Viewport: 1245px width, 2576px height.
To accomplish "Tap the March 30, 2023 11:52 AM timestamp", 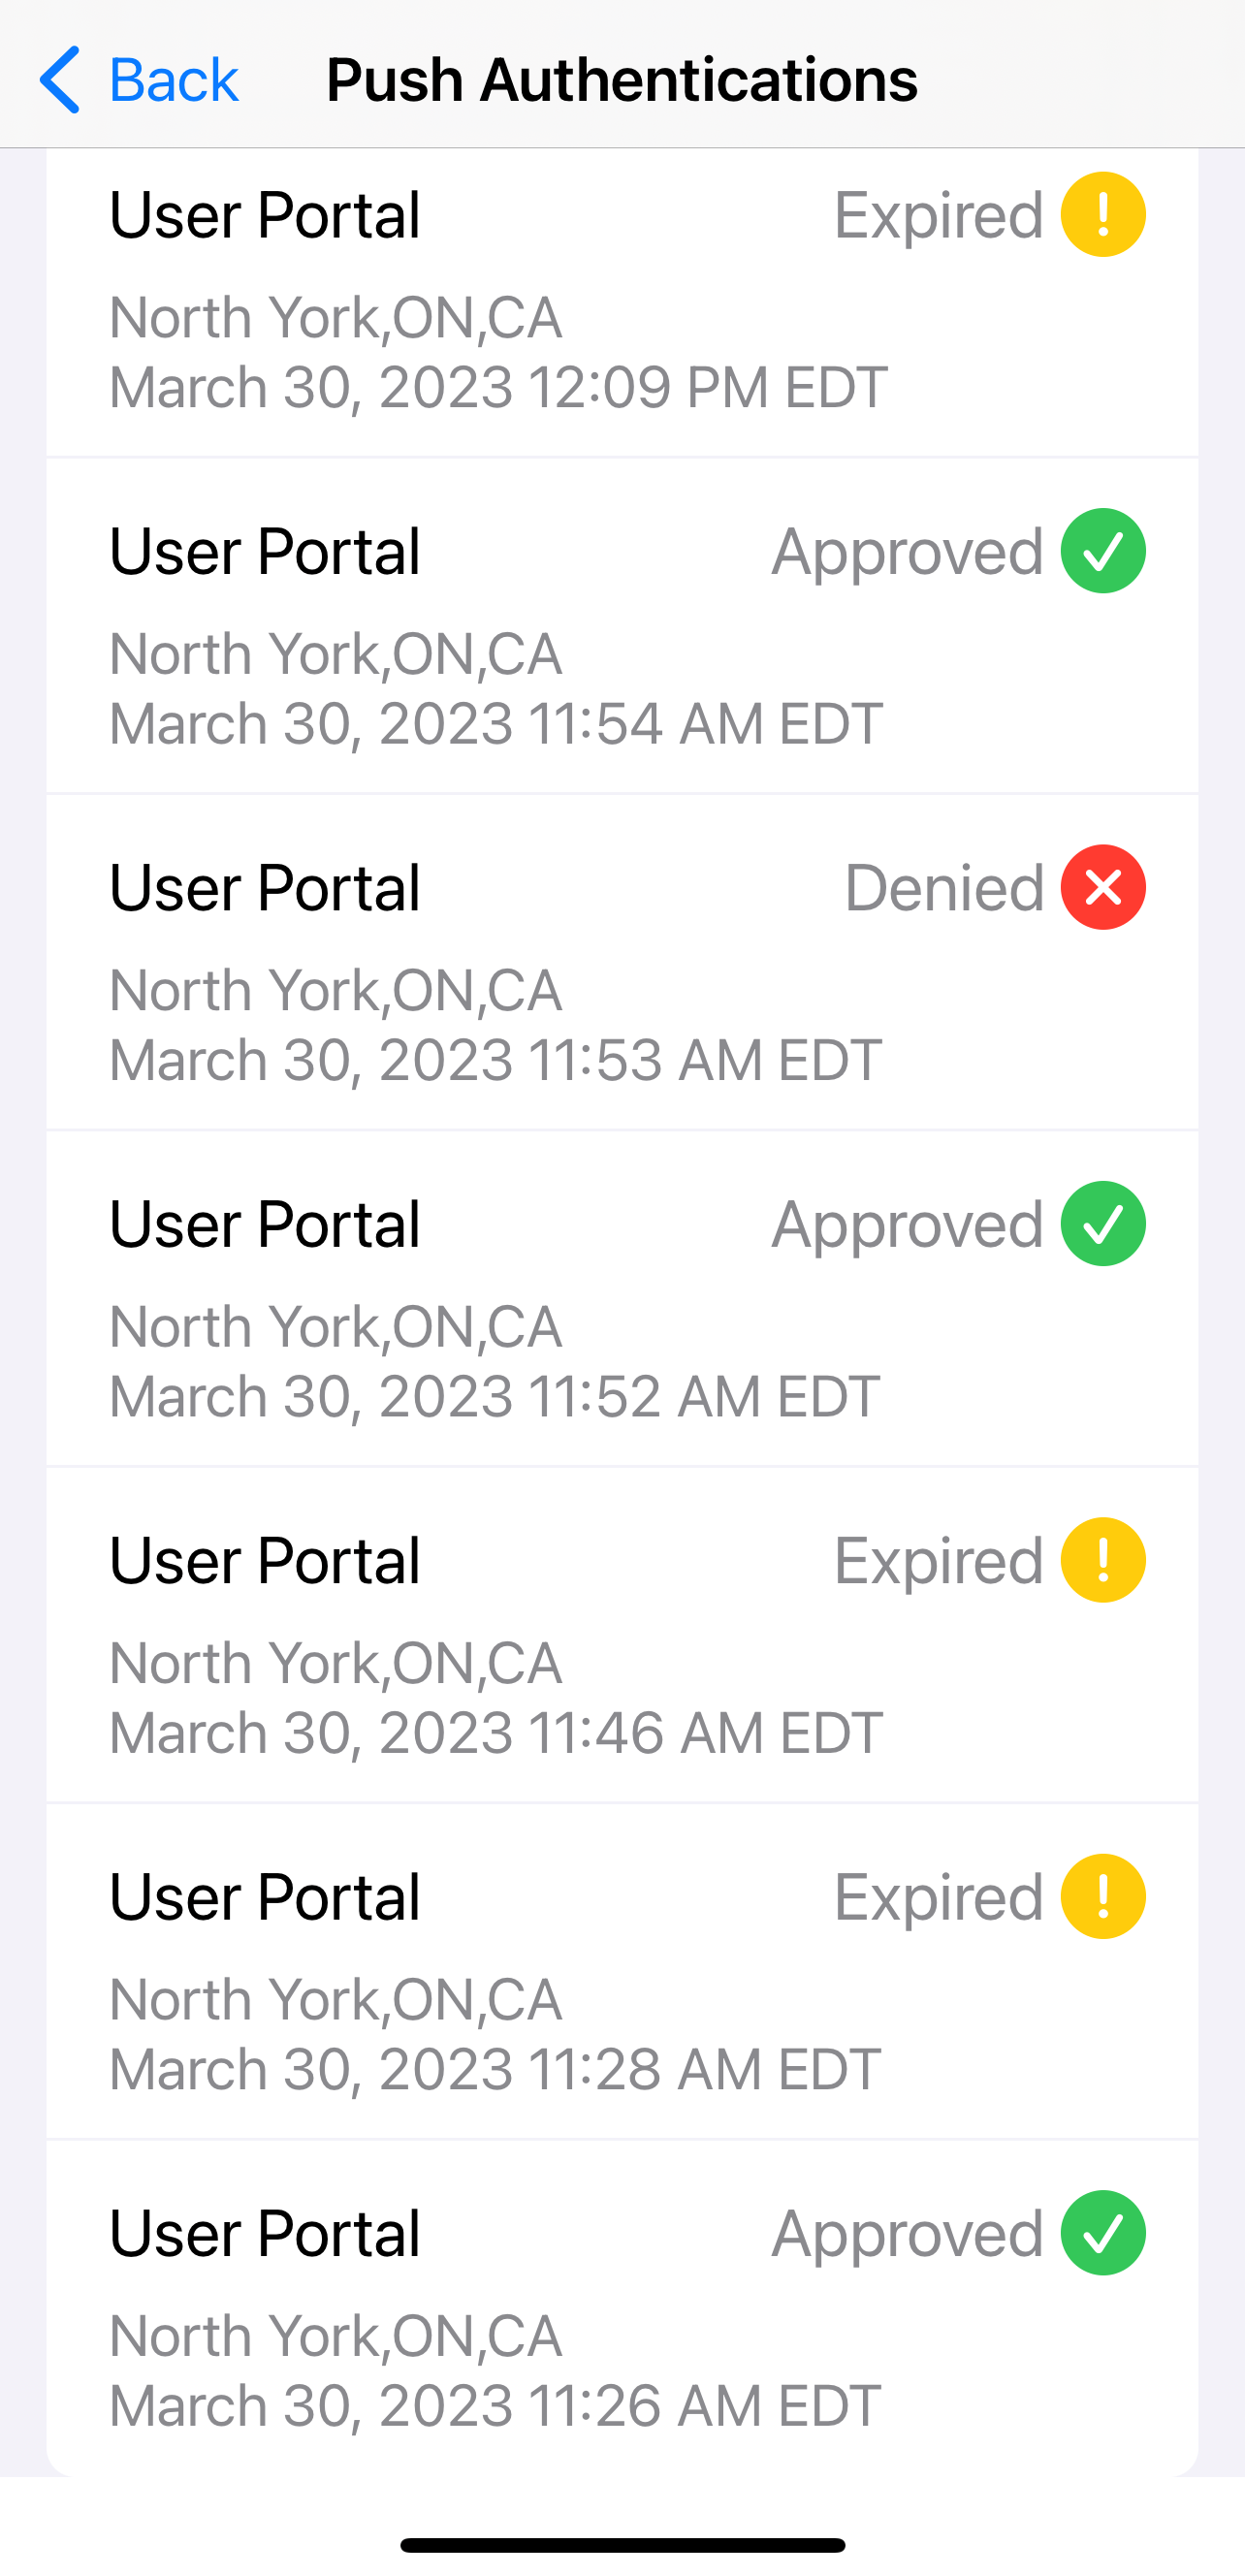I will click(x=494, y=1396).
